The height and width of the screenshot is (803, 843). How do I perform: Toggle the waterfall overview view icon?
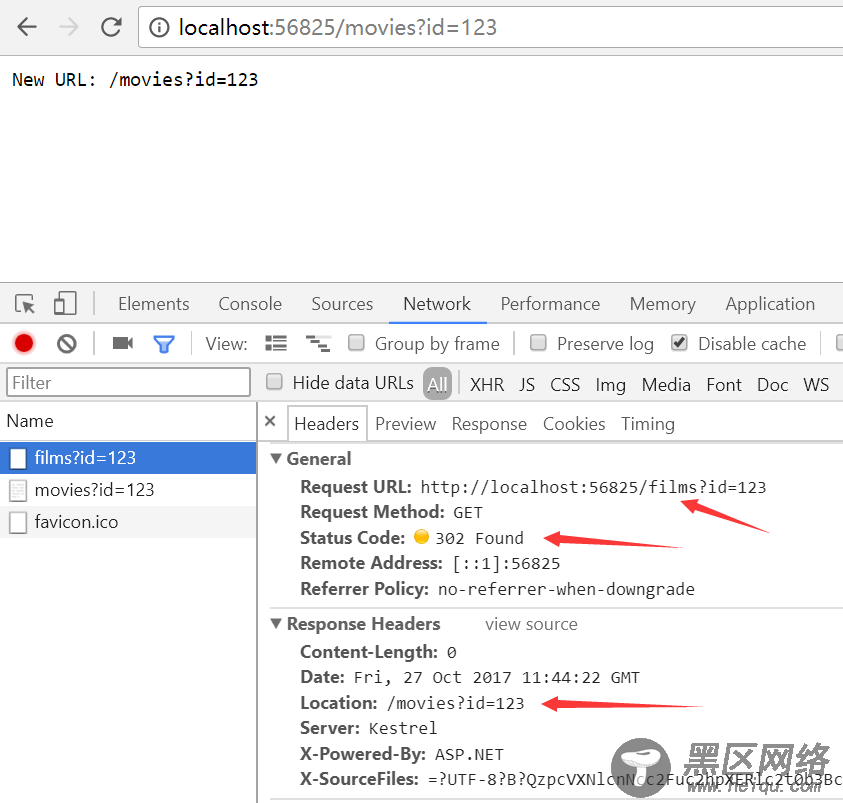[318, 343]
